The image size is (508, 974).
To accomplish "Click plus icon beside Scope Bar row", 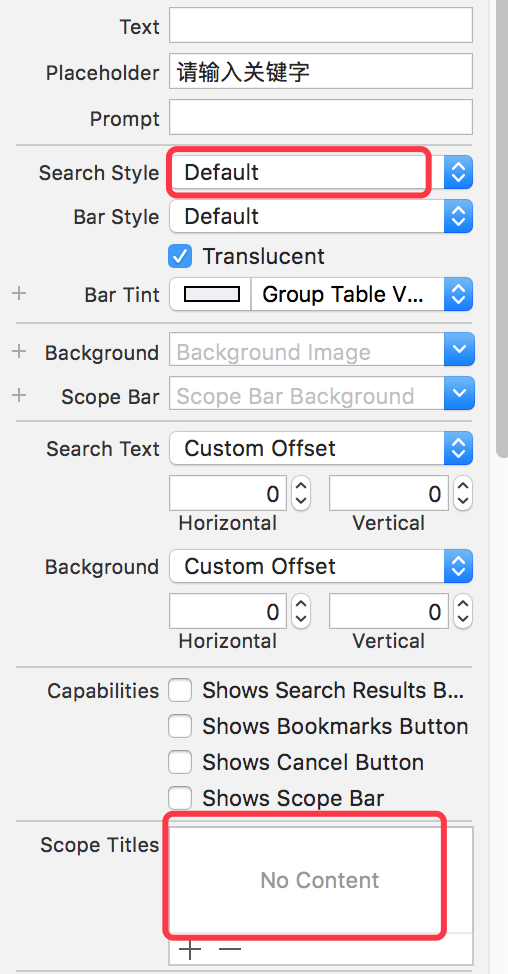I will tap(19, 395).
